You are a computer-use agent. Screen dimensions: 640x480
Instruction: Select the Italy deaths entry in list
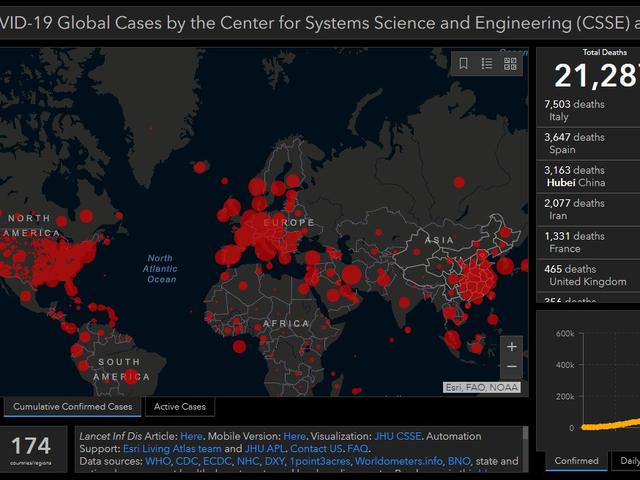point(585,110)
